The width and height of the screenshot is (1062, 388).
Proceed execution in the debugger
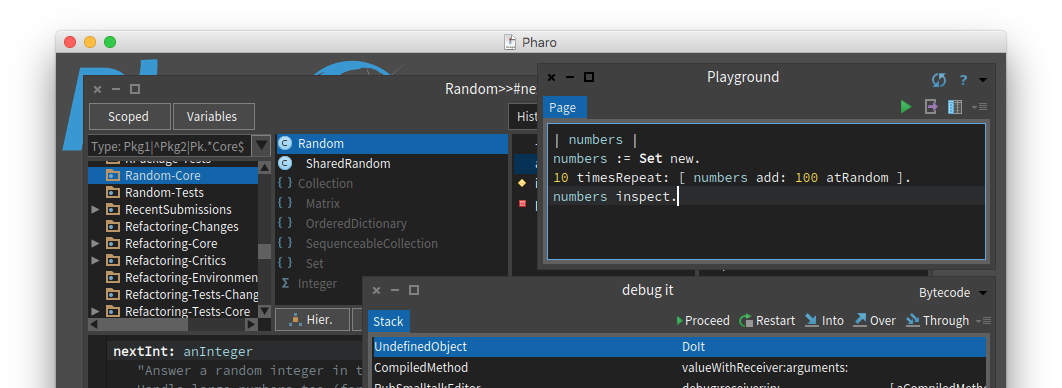pos(703,320)
